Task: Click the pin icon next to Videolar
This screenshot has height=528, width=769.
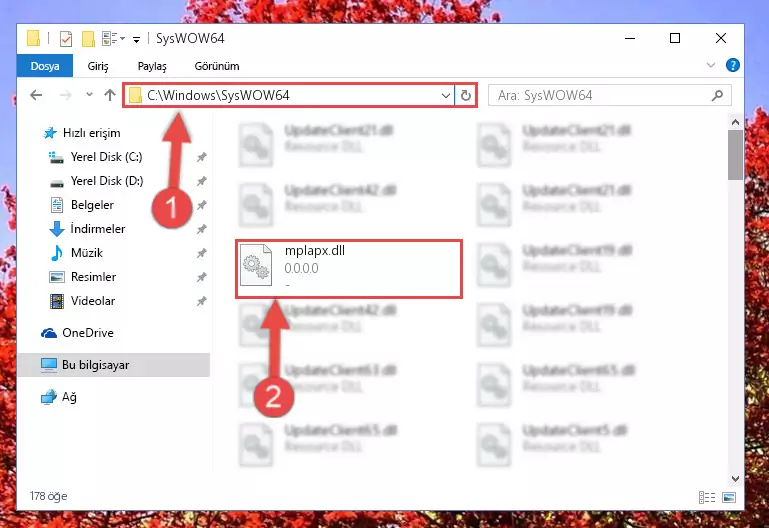Action: 202,302
